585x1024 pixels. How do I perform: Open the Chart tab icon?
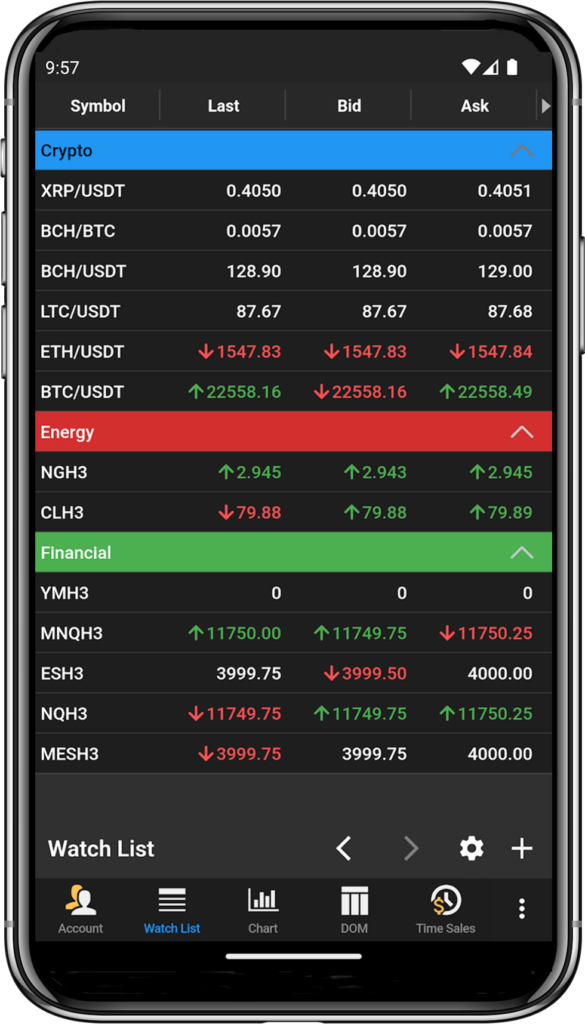click(263, 901)
